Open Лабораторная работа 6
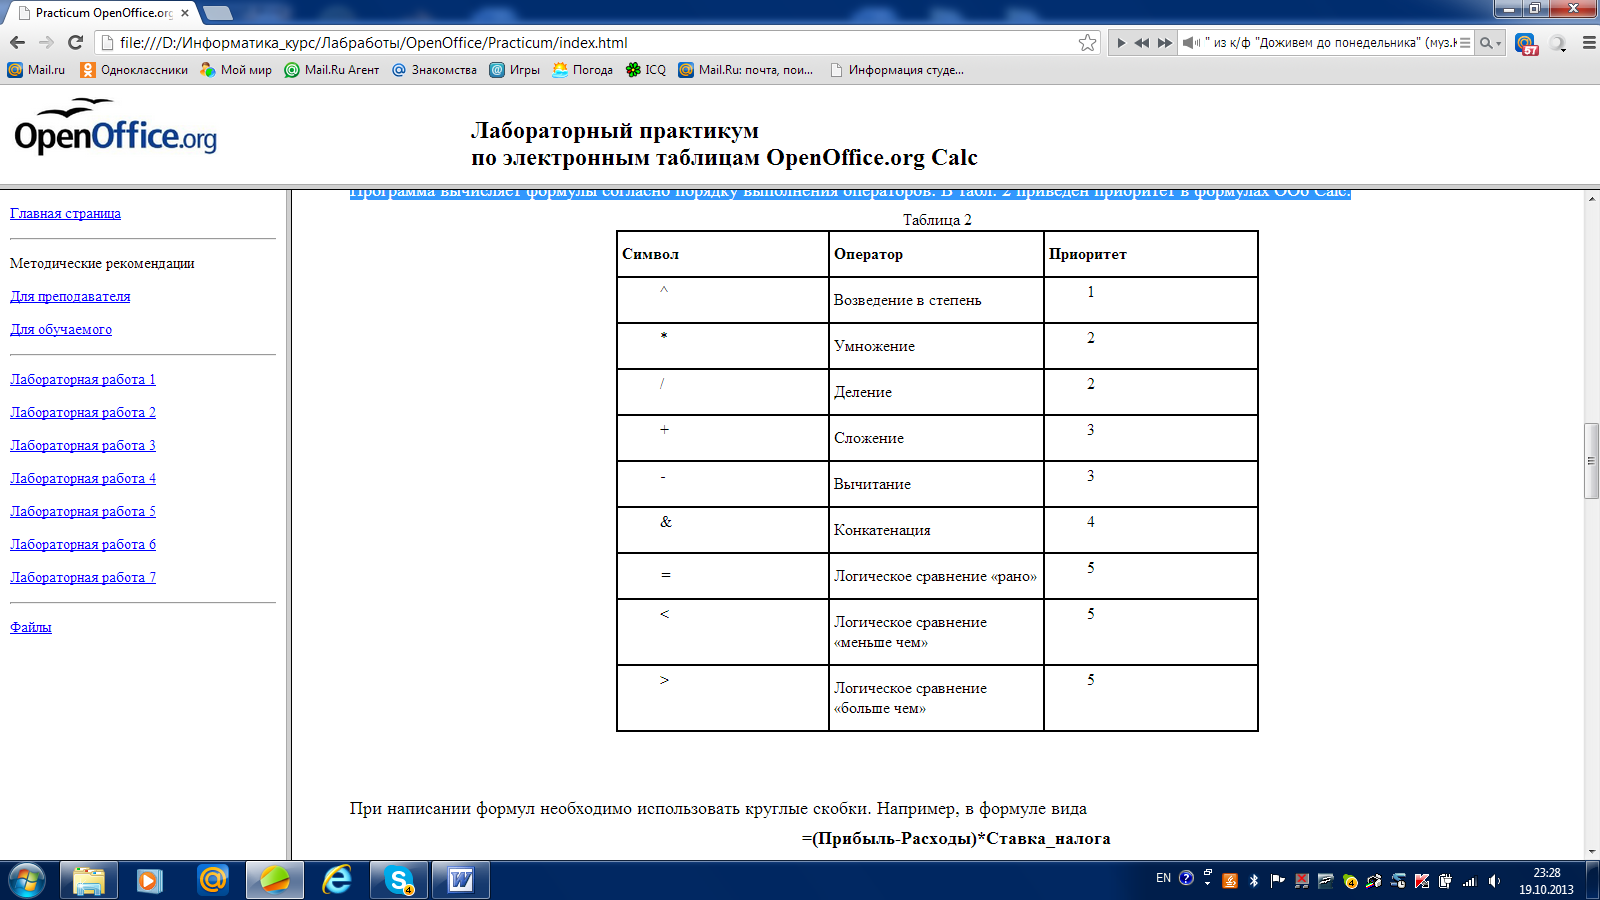This screenshot has height=900, width=1600. pyautogui.click(x=83, y=544)
